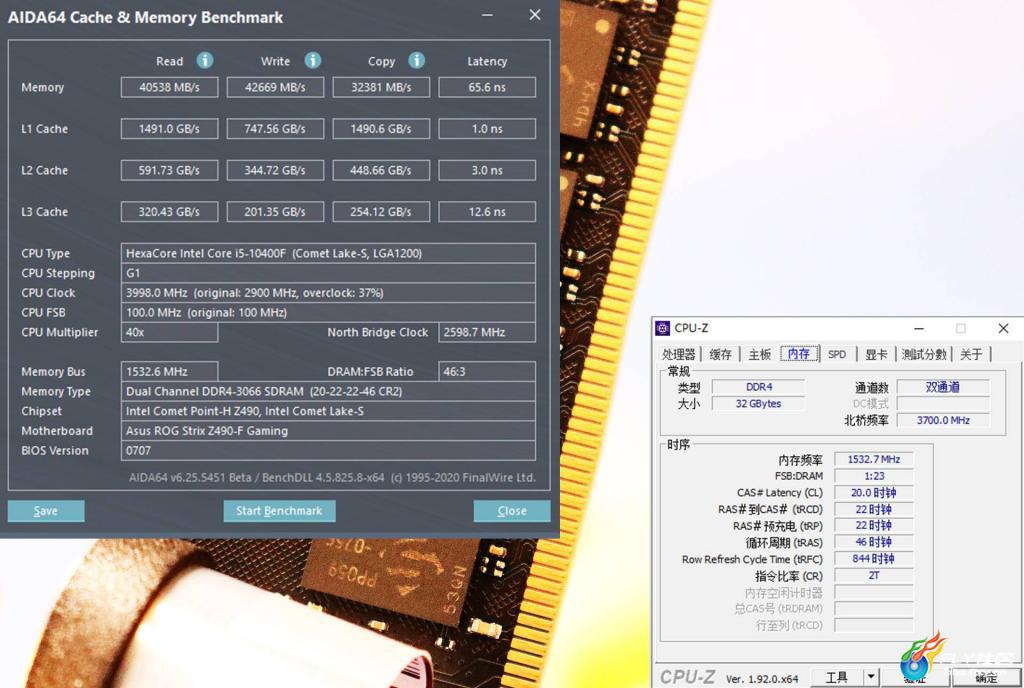This screenshot has width=1024, height=688.
Task: Click the Read info icon
Action: [x=204, y=60]
